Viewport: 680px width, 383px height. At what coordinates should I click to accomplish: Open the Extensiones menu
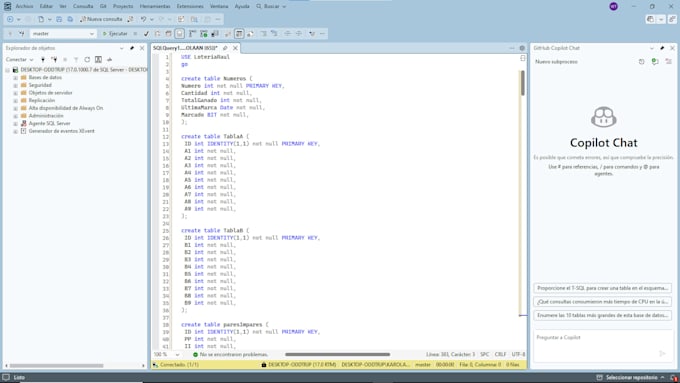tap(190, 7)
